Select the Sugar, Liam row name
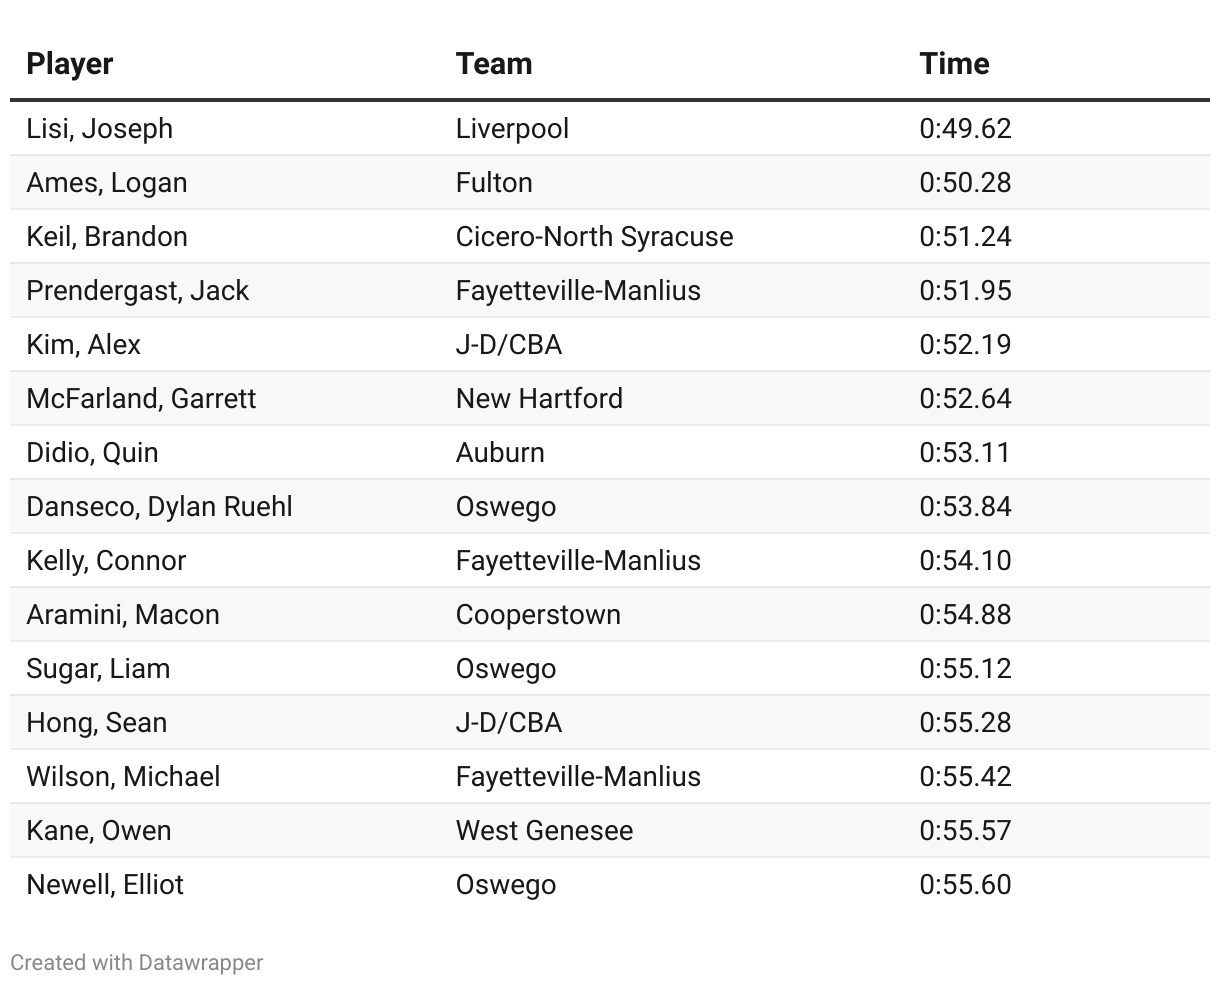Image resolution: width=1220 pixels, height=986 pixels. (x=98, y=668)
